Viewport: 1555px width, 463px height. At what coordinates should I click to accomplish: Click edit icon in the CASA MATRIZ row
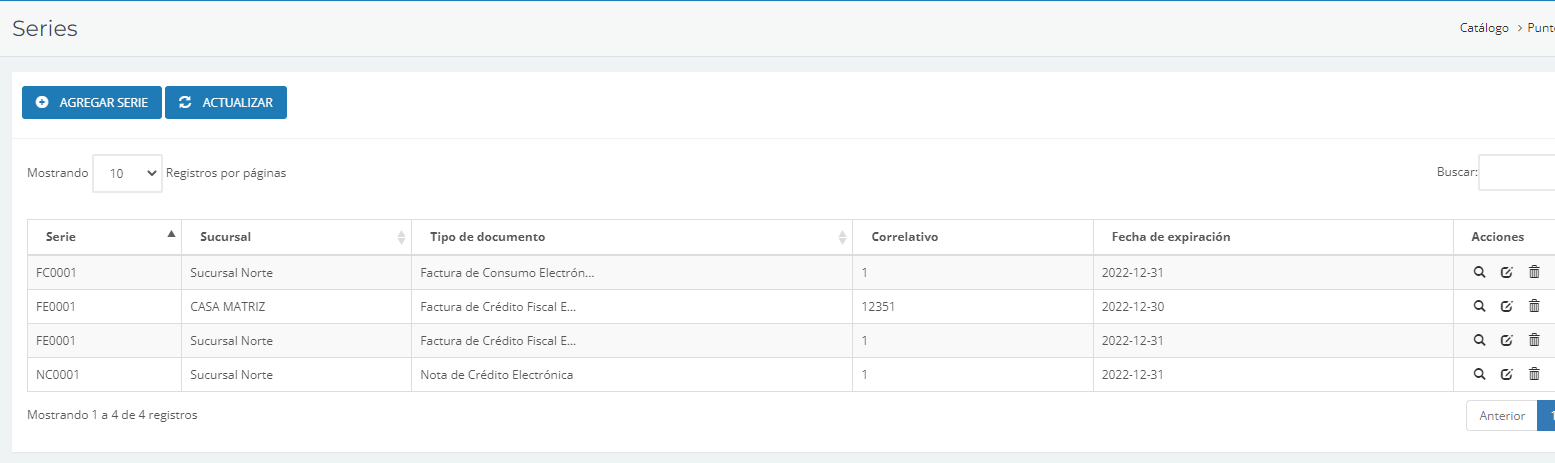pyautogui.click(x=1506, y=306)
